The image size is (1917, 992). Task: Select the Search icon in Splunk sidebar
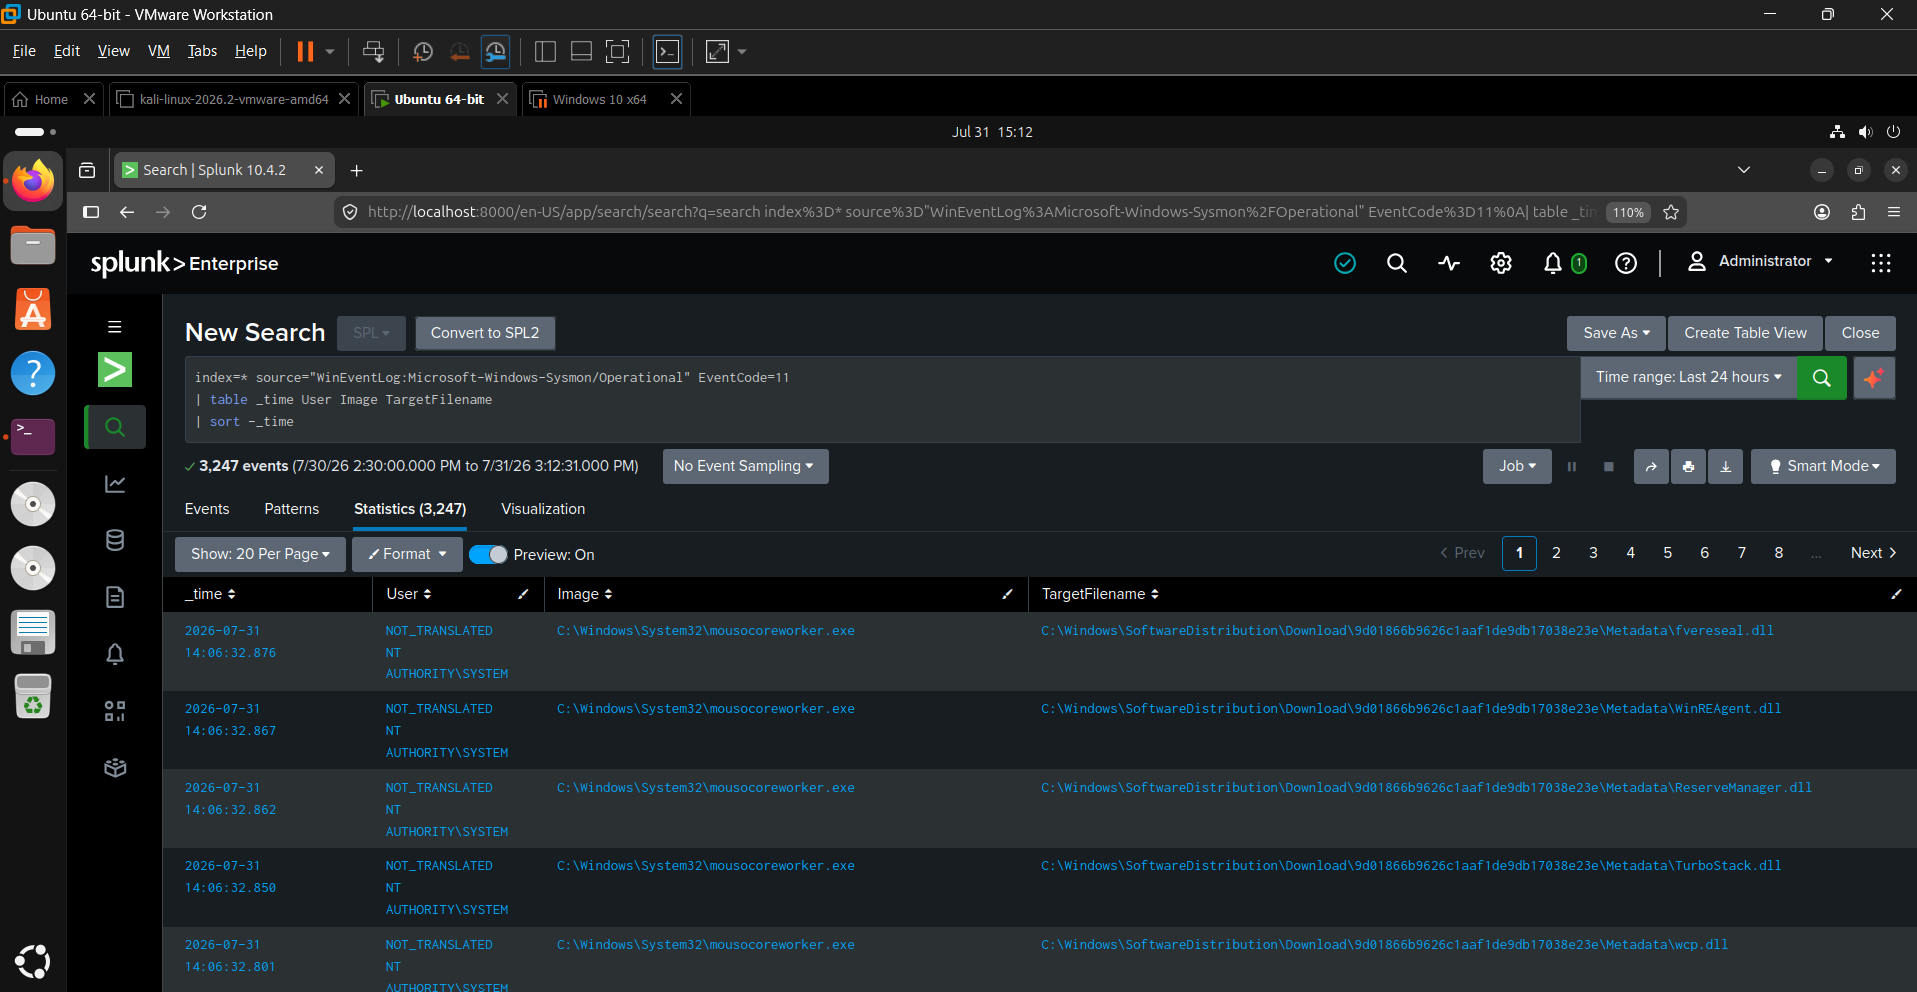point(115,427)
